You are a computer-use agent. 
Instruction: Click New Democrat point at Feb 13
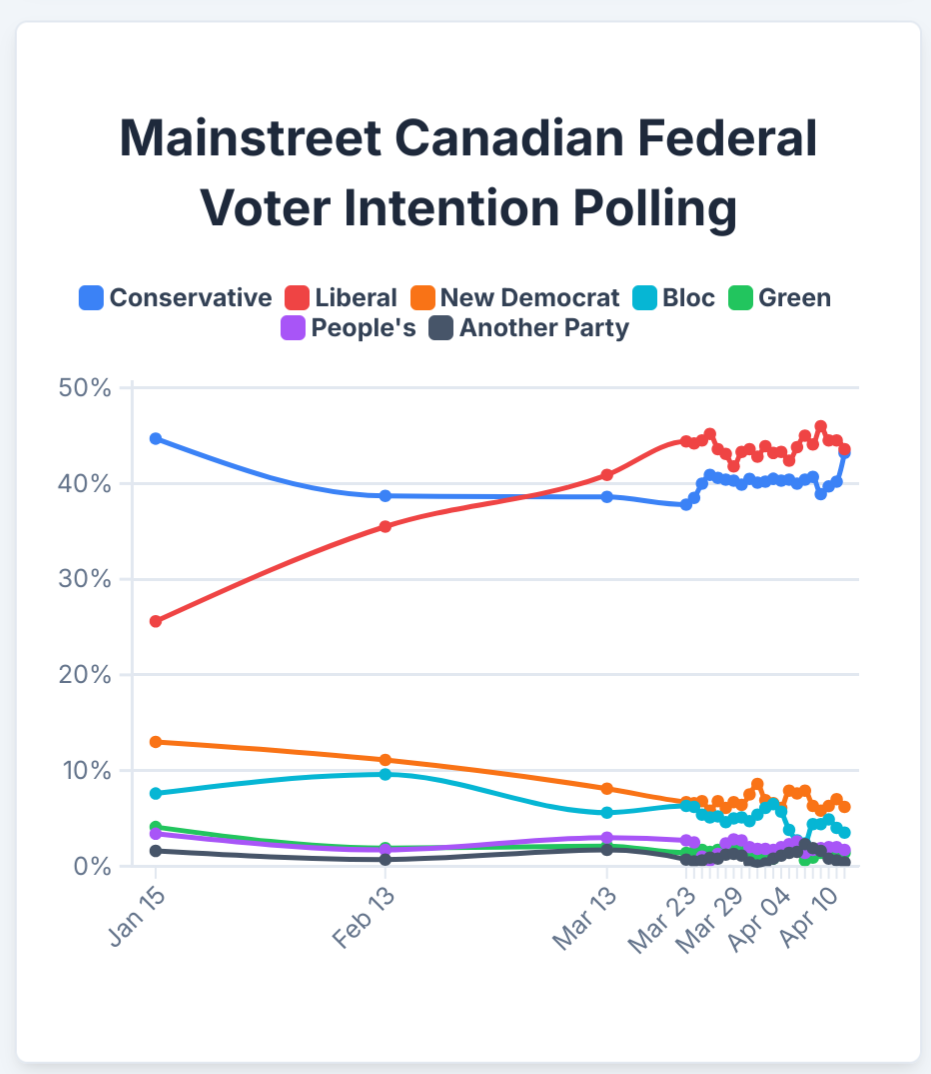[385, 760]
